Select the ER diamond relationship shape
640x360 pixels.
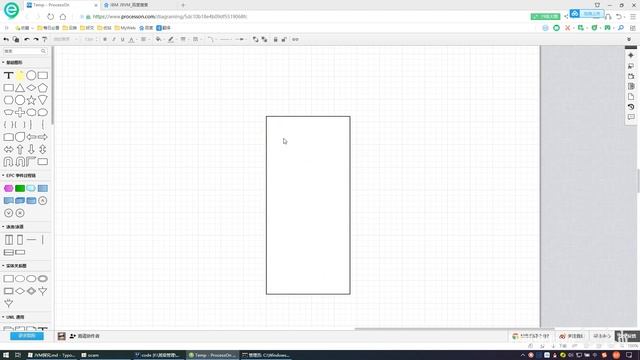20,291
